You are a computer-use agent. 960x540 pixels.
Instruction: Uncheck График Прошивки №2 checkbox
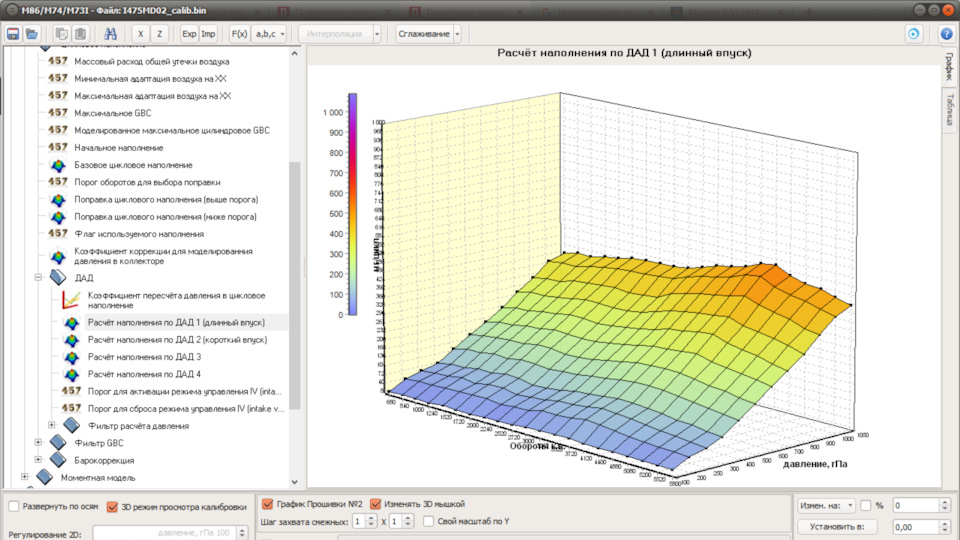coord(268,504)
